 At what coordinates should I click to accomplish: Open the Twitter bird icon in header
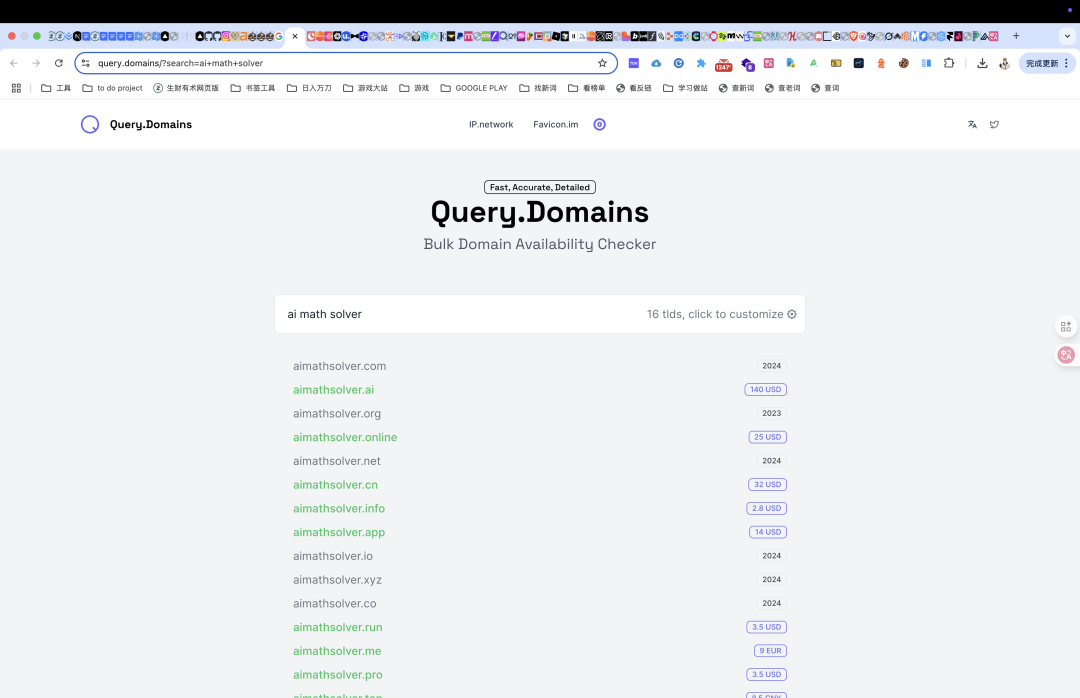994,125
